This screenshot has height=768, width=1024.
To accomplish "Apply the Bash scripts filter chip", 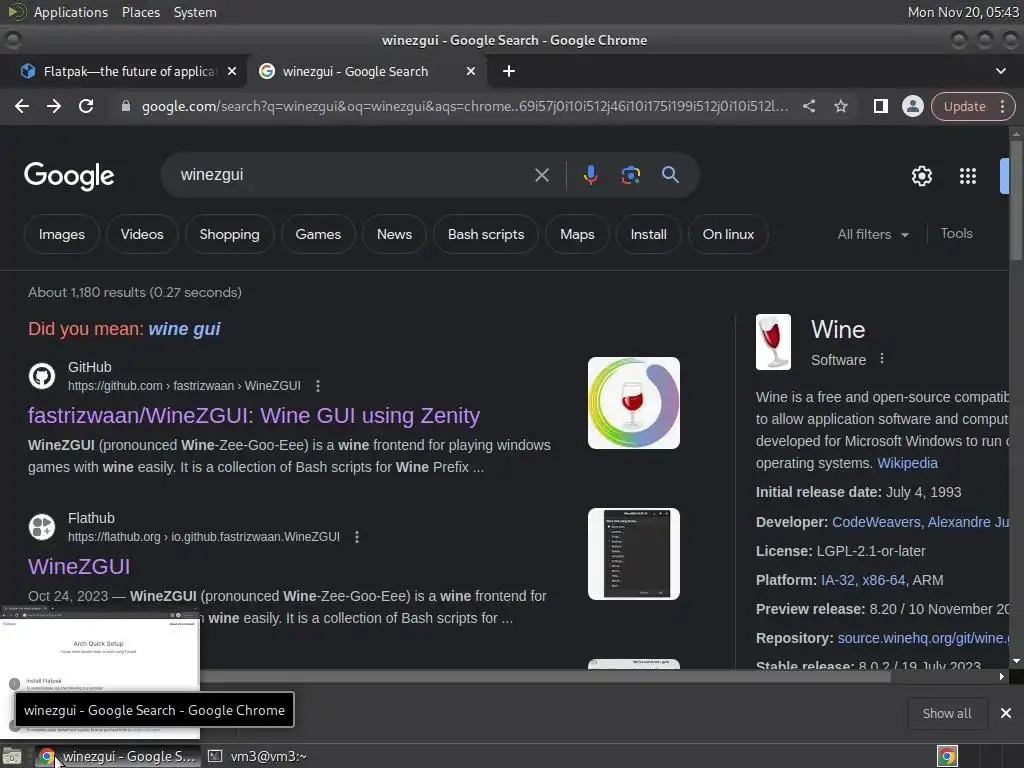I will [x=486, y=234].
